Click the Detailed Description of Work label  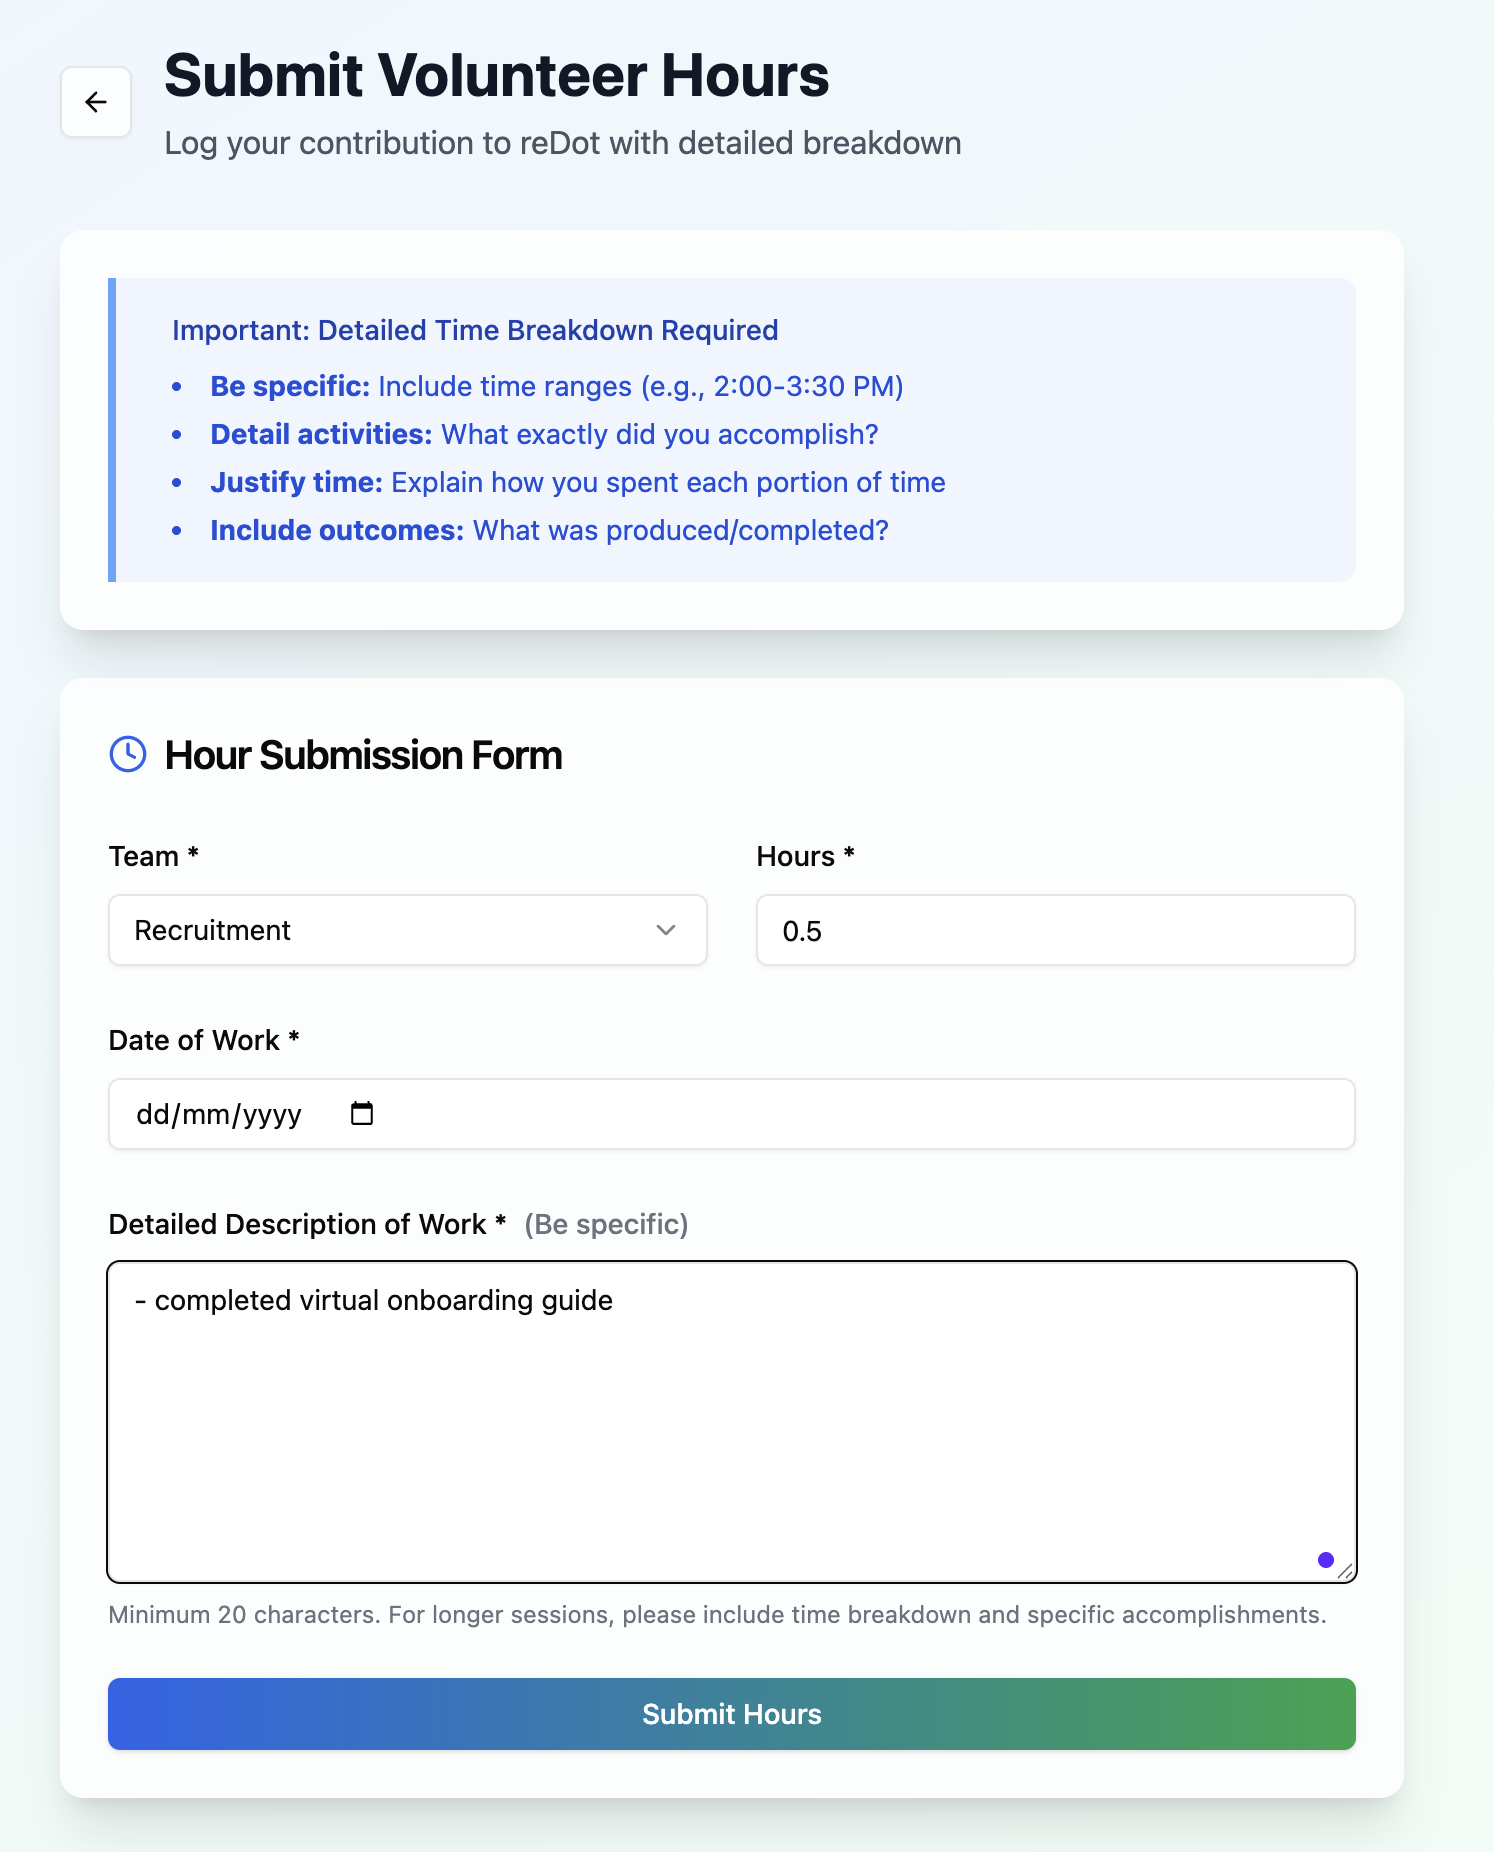(297, 1224)
